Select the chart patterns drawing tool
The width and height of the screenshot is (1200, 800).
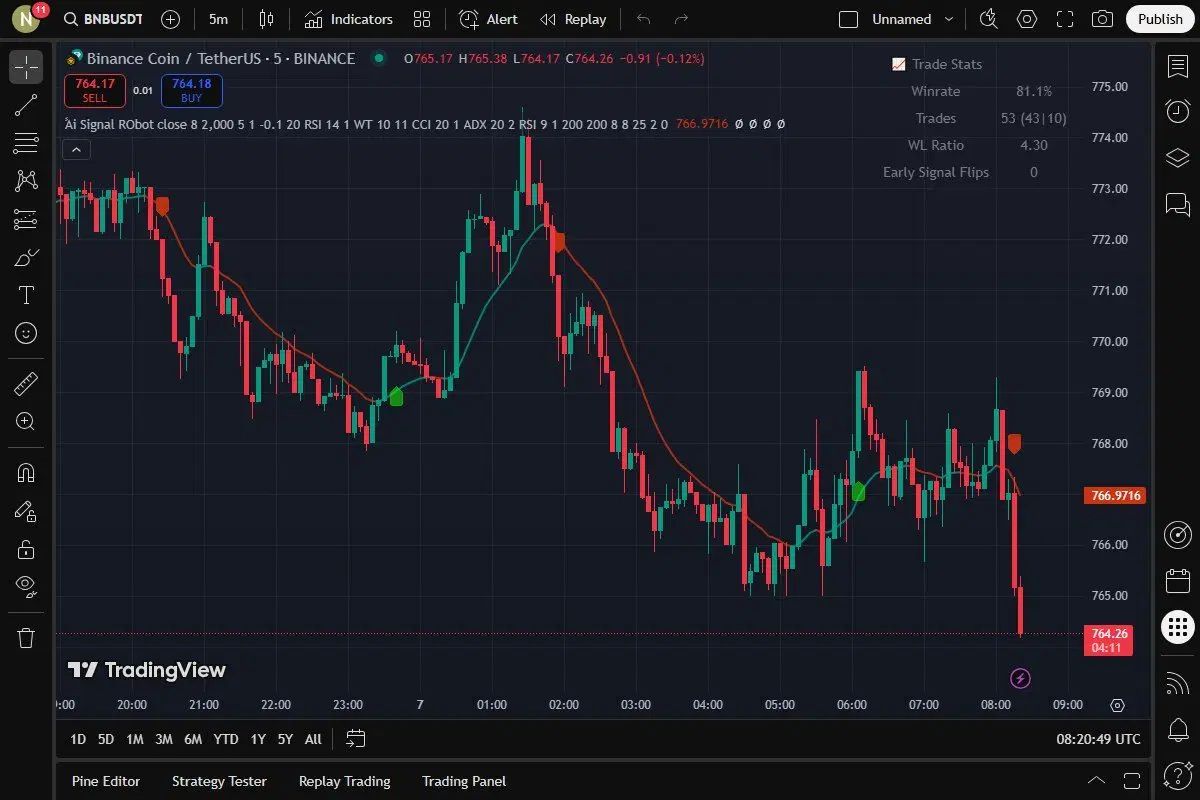[26, 181]
